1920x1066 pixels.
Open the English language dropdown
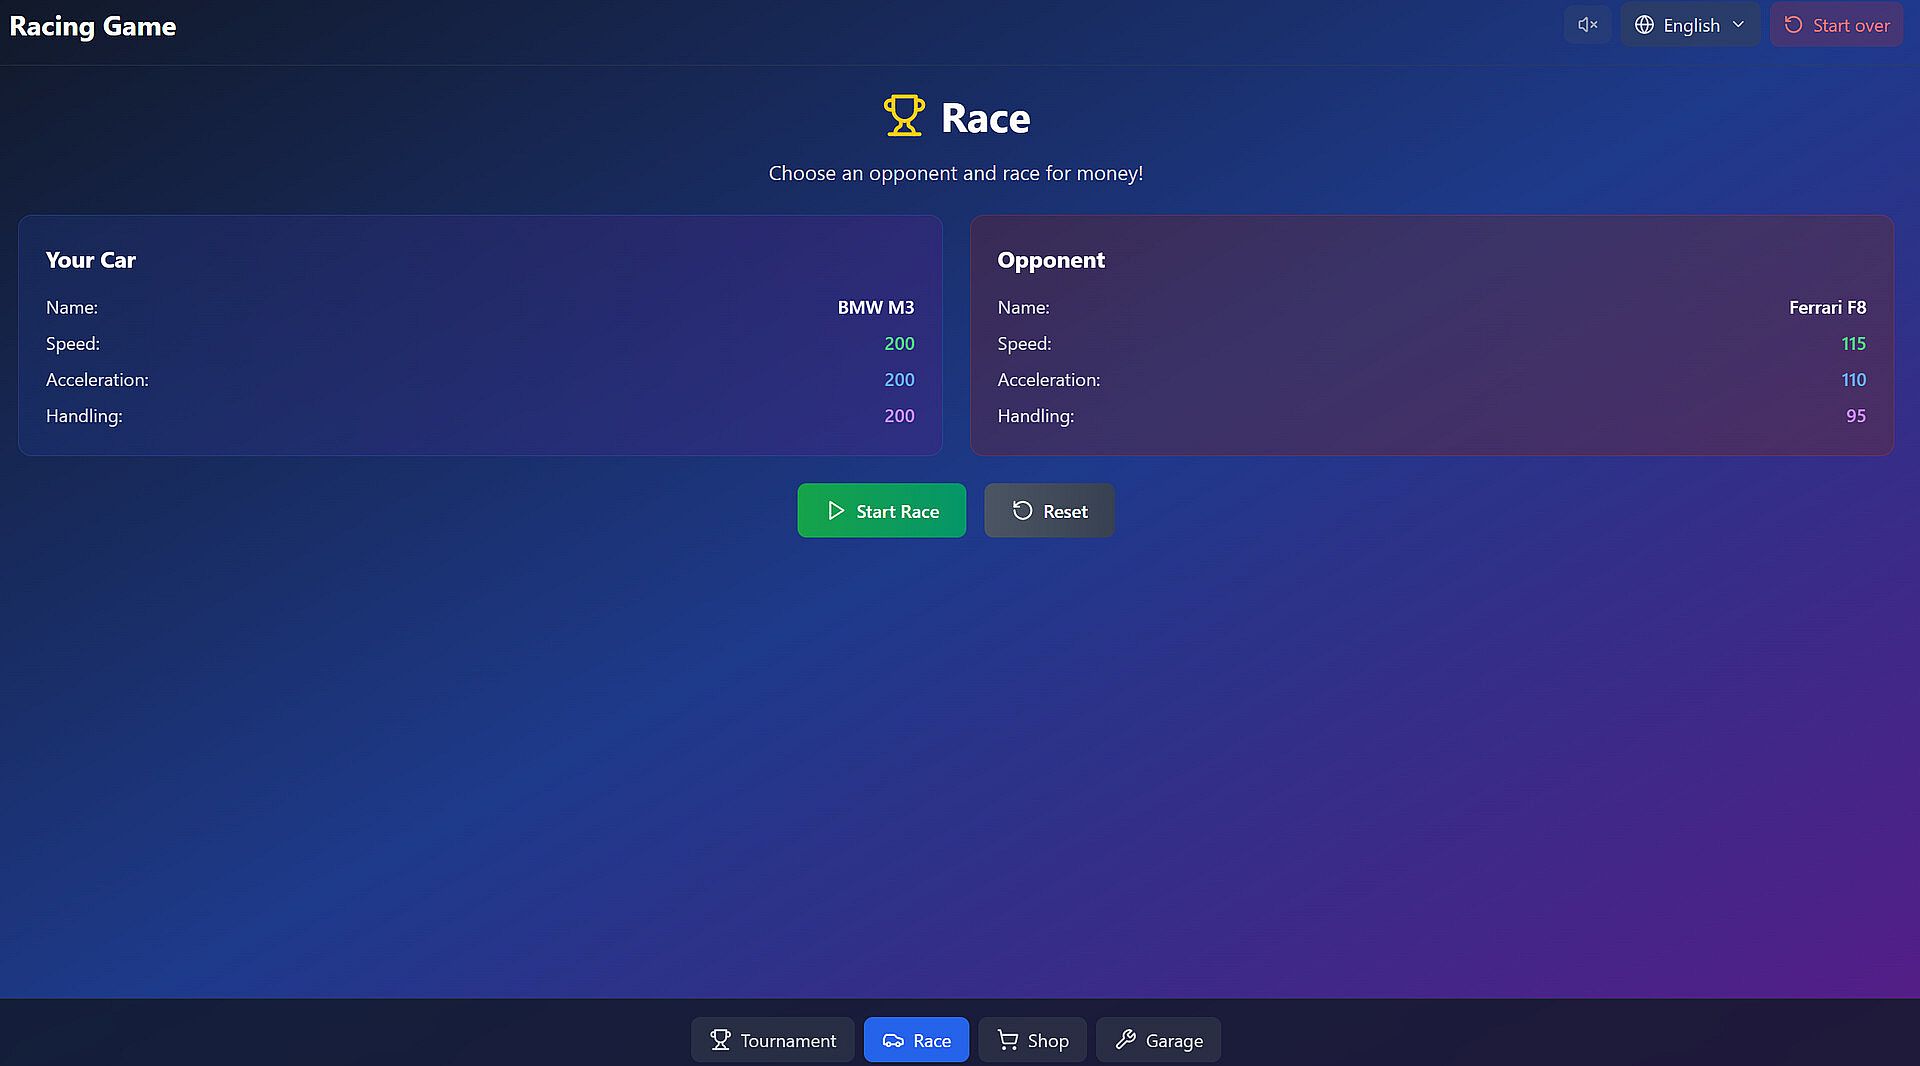(1690, 25)
